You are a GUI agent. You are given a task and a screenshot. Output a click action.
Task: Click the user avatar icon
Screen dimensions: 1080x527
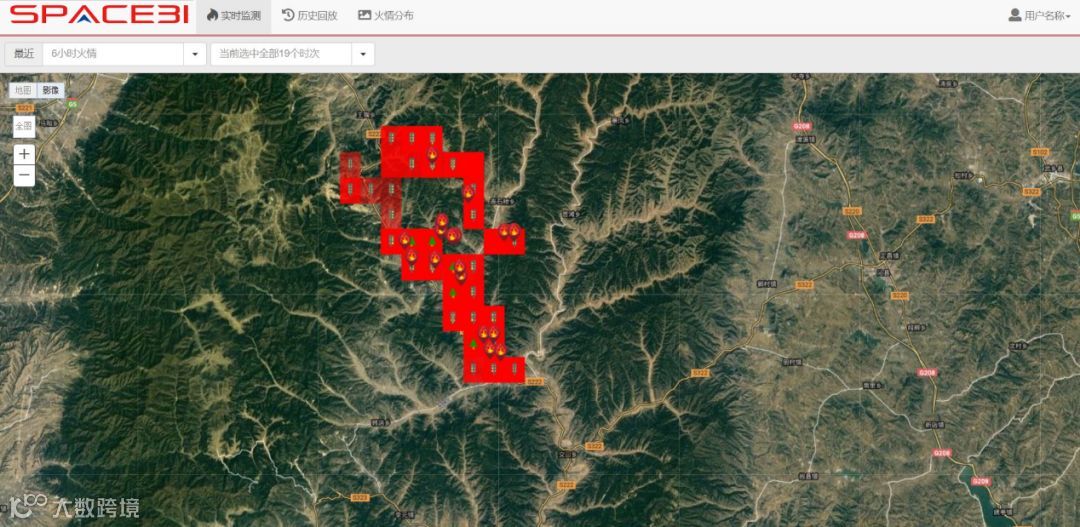(x=1015, y=15)
